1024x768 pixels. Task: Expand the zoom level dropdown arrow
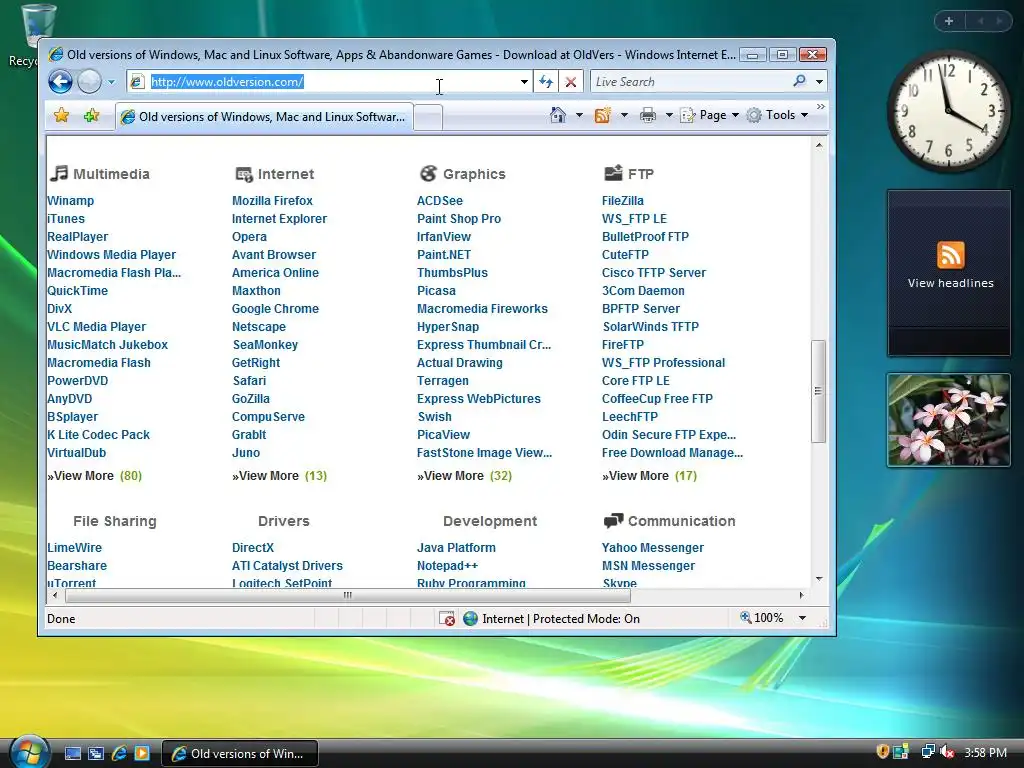802,618
